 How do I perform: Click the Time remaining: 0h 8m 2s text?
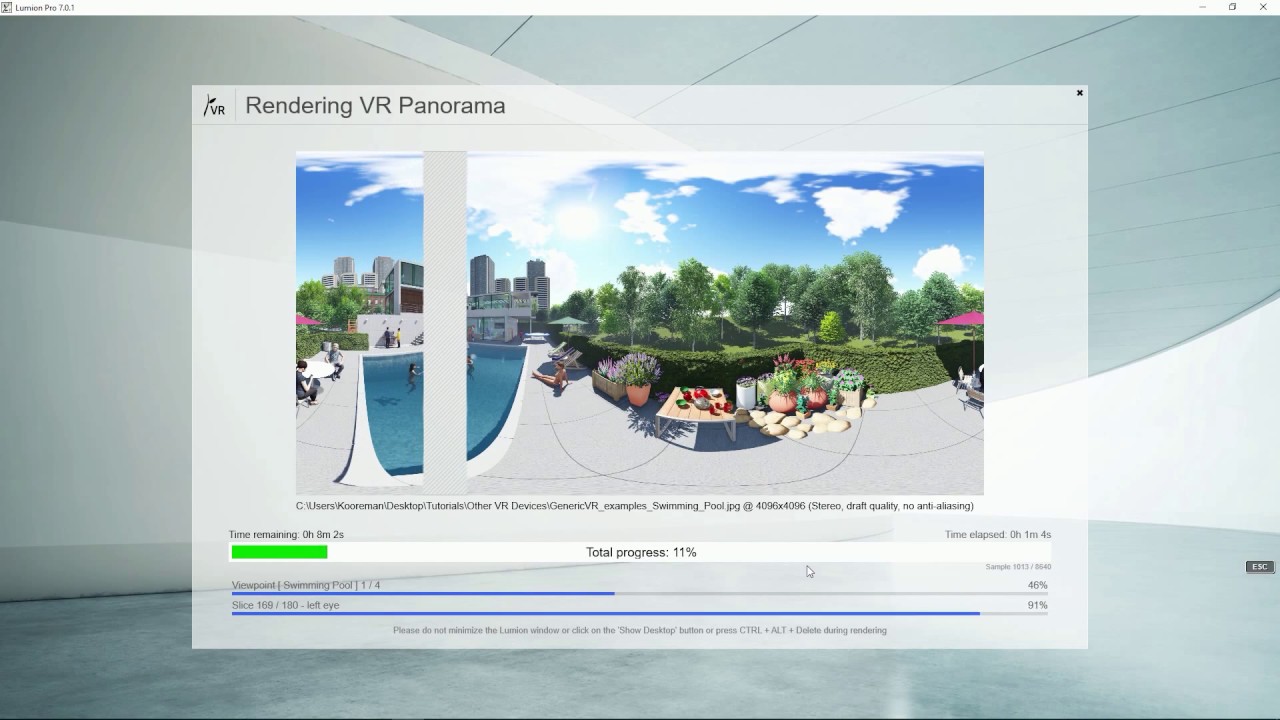[286, 535]
